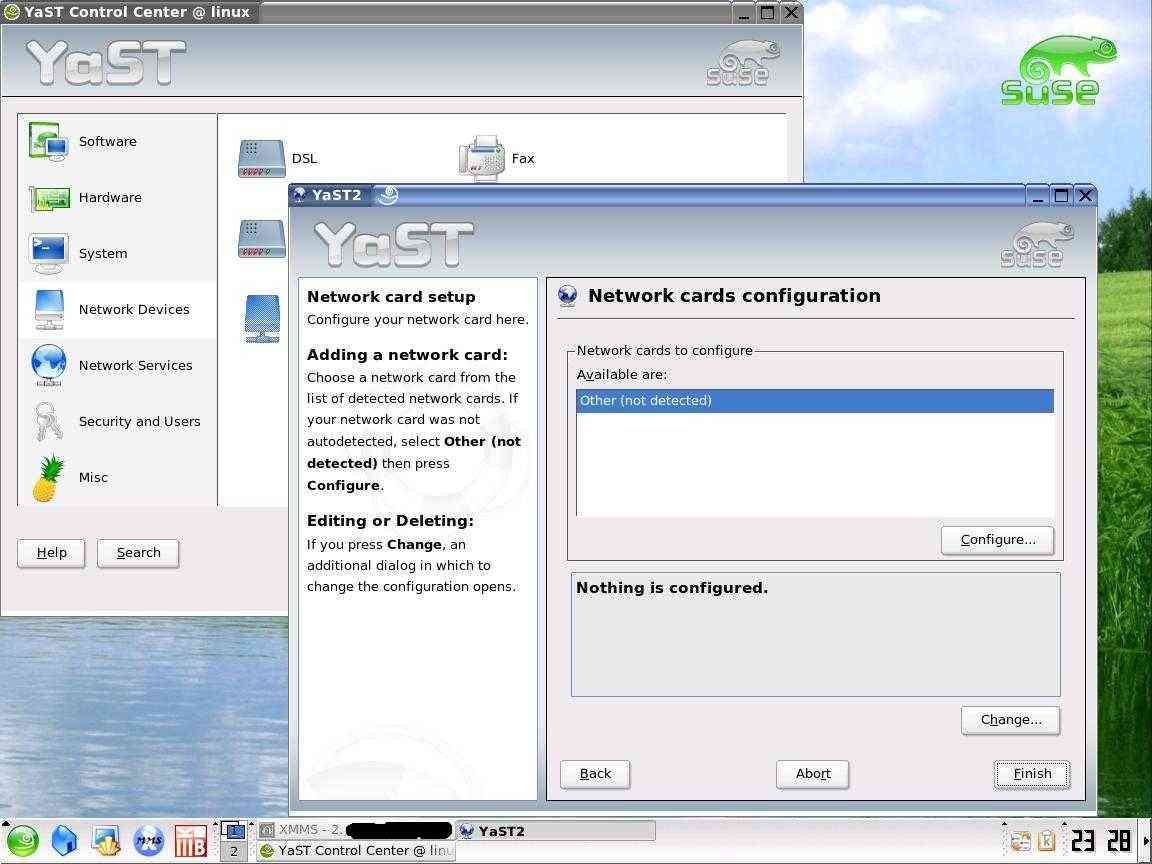Viewport: 1152px width, 864px height.
Task: Launch the DSL module in Control Center
Action: [278, 158]
